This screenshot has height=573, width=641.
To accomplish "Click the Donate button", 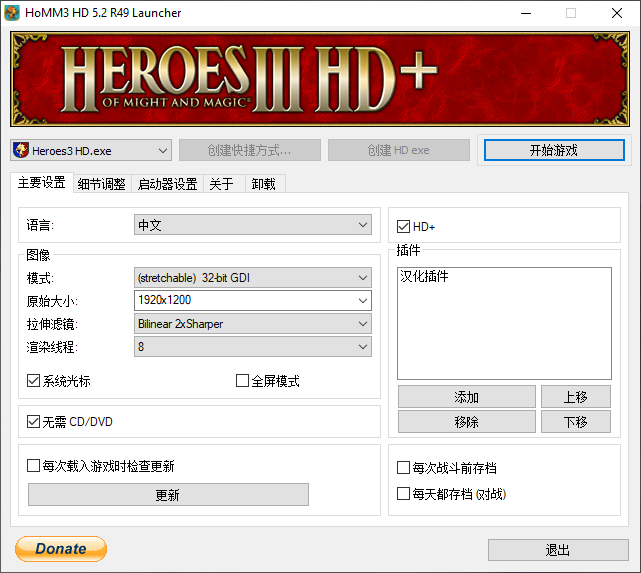I will click(61, 548).
